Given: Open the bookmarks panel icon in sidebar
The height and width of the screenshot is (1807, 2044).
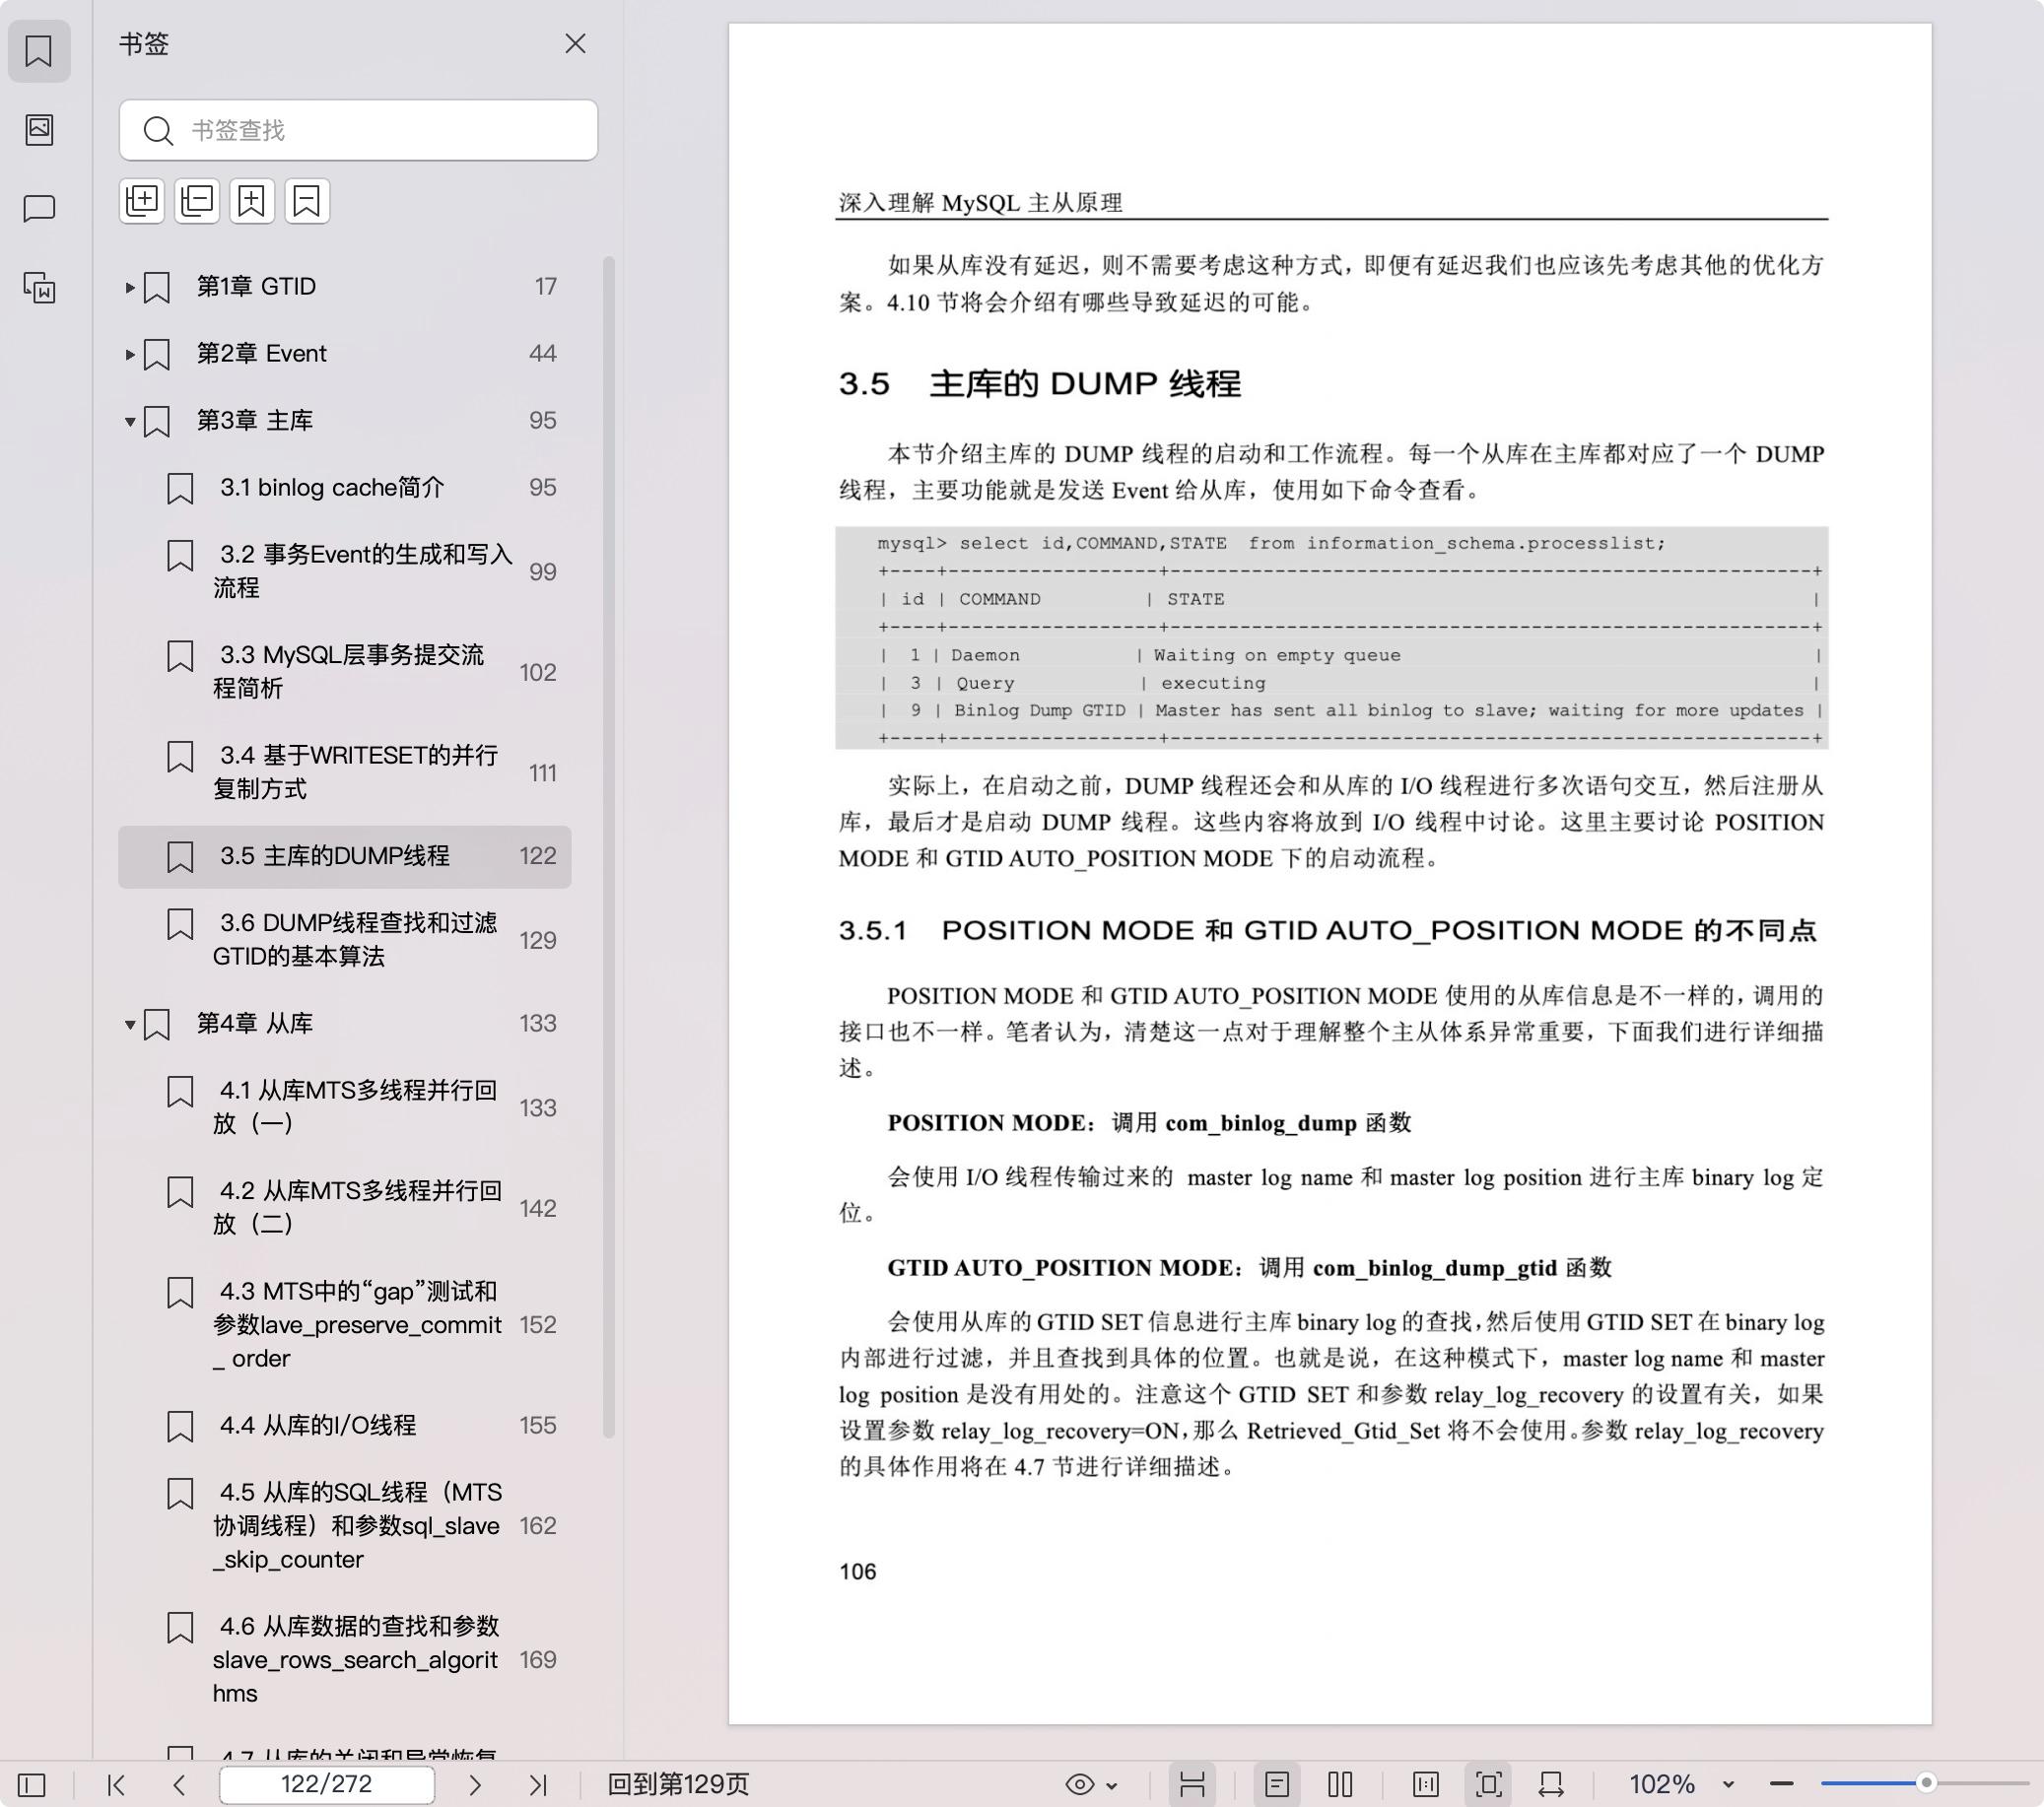Looking at the screenshot, I should pos(39,51).
